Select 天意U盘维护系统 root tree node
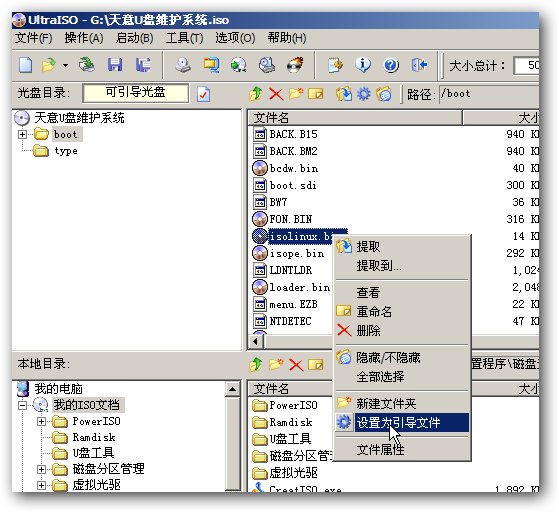 click(x=79, y=118)
